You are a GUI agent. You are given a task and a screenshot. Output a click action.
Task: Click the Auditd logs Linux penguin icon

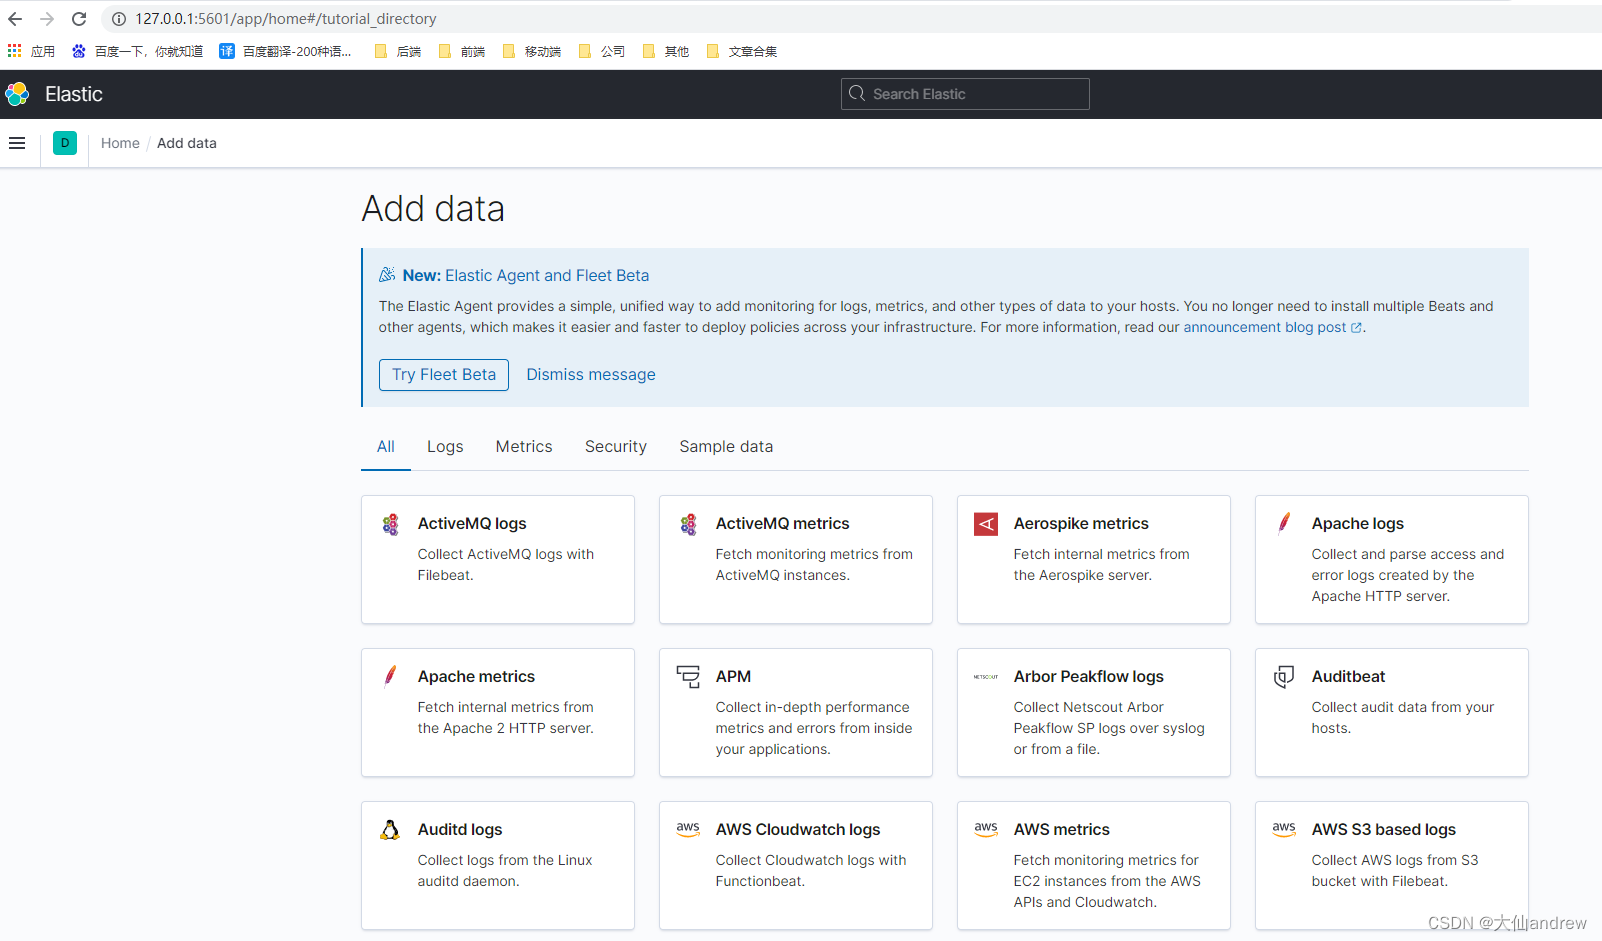coord(390,830)
